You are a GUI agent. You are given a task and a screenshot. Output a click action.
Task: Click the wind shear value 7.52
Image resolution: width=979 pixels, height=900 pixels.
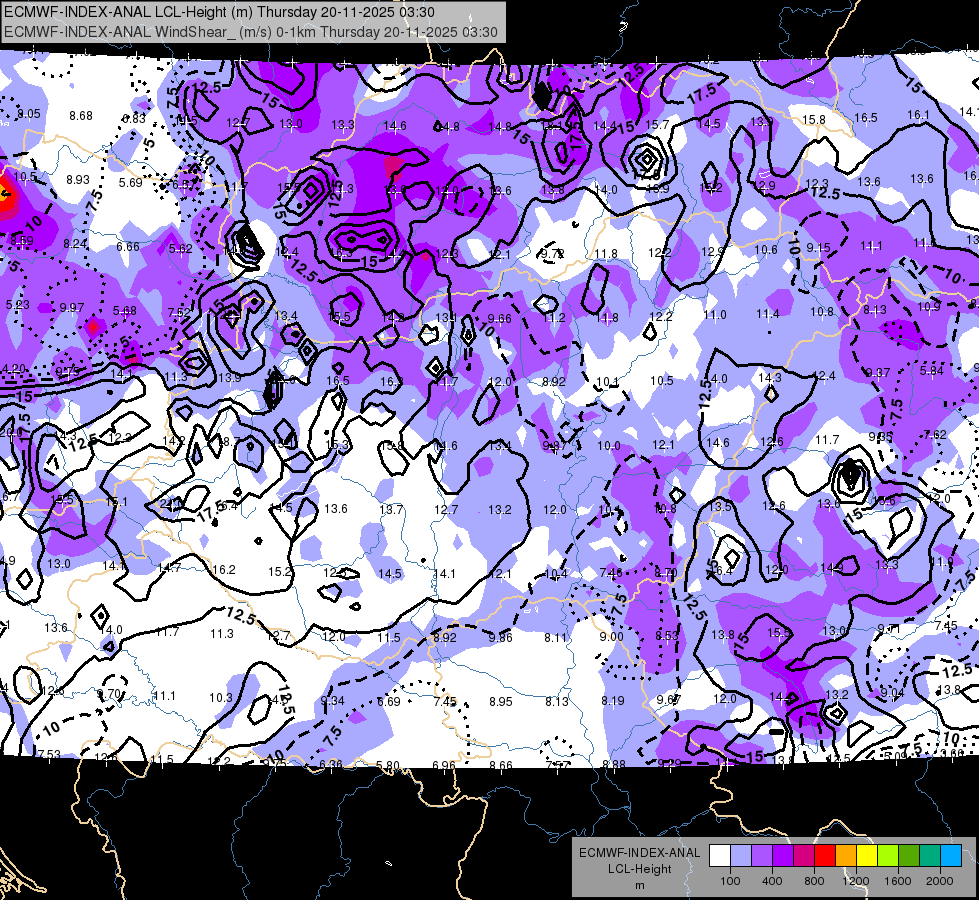[x=179, y=313]
